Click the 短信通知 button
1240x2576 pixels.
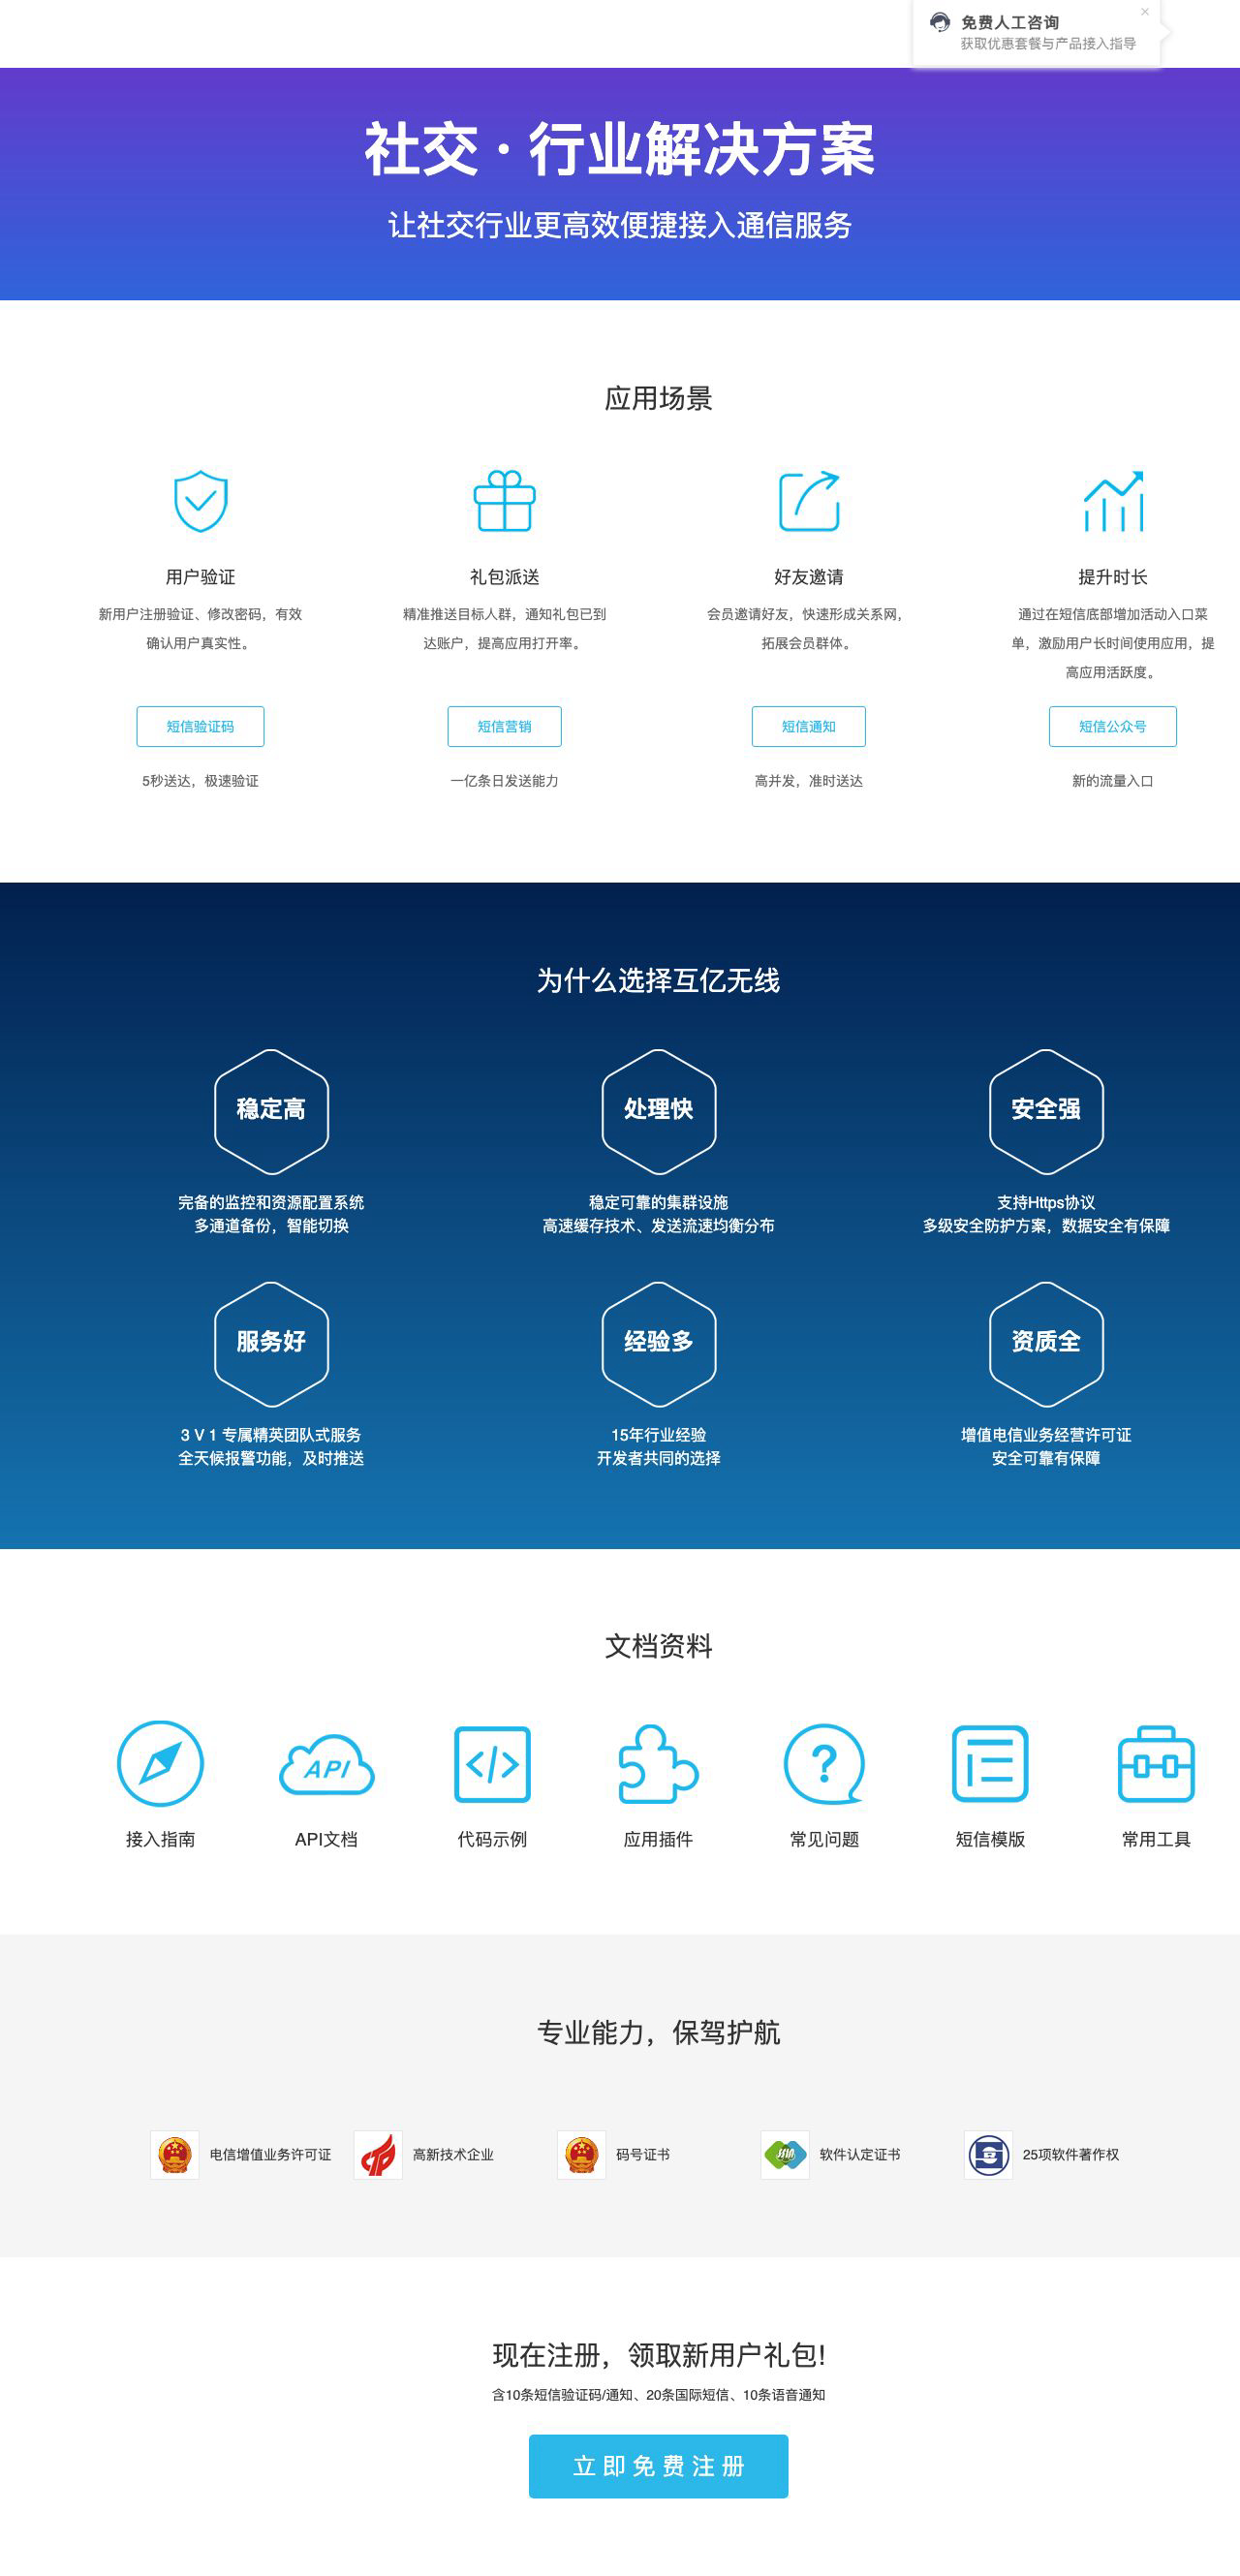(809, 727)
